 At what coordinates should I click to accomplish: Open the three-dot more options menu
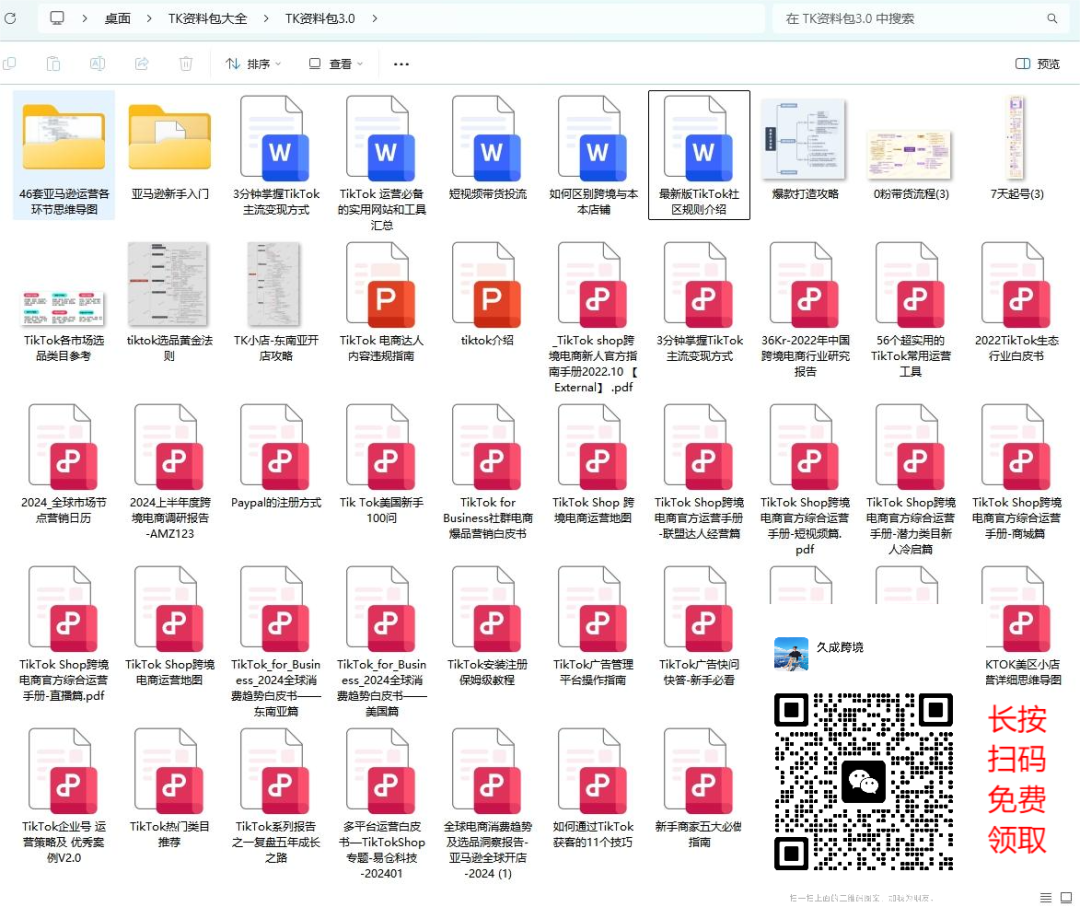401,64
